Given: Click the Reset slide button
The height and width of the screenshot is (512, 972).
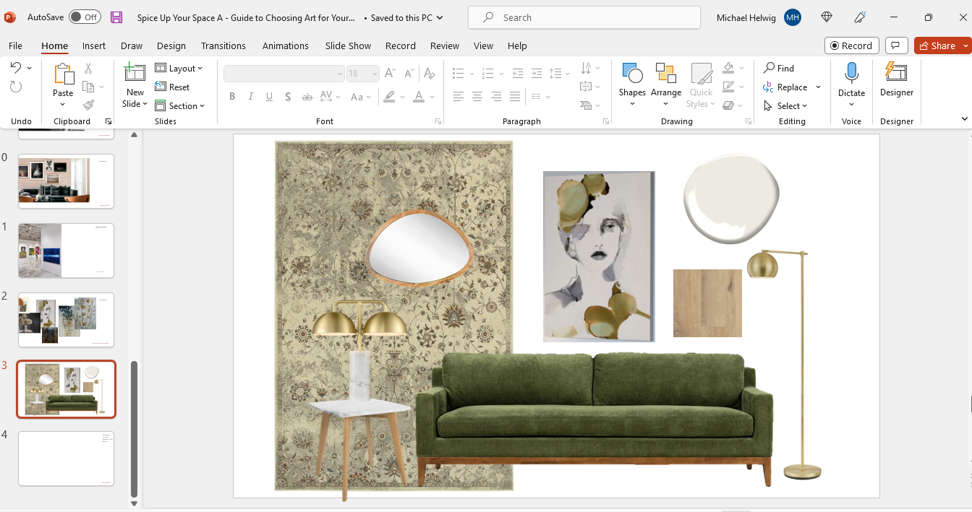Looking at the screenshot, I should [x=172, y=87].
